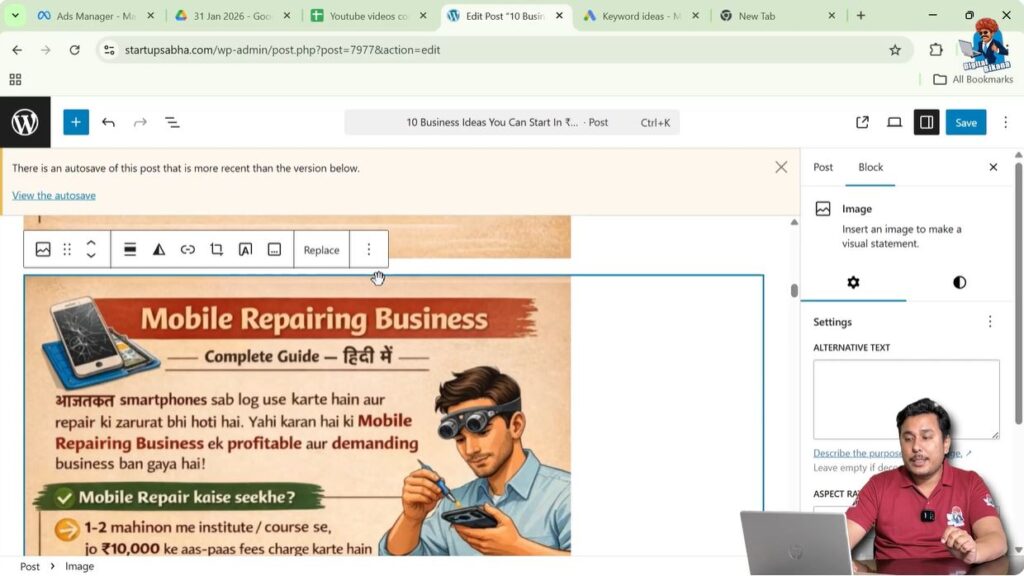Select the Block tab in sidebar

(870, 167)
